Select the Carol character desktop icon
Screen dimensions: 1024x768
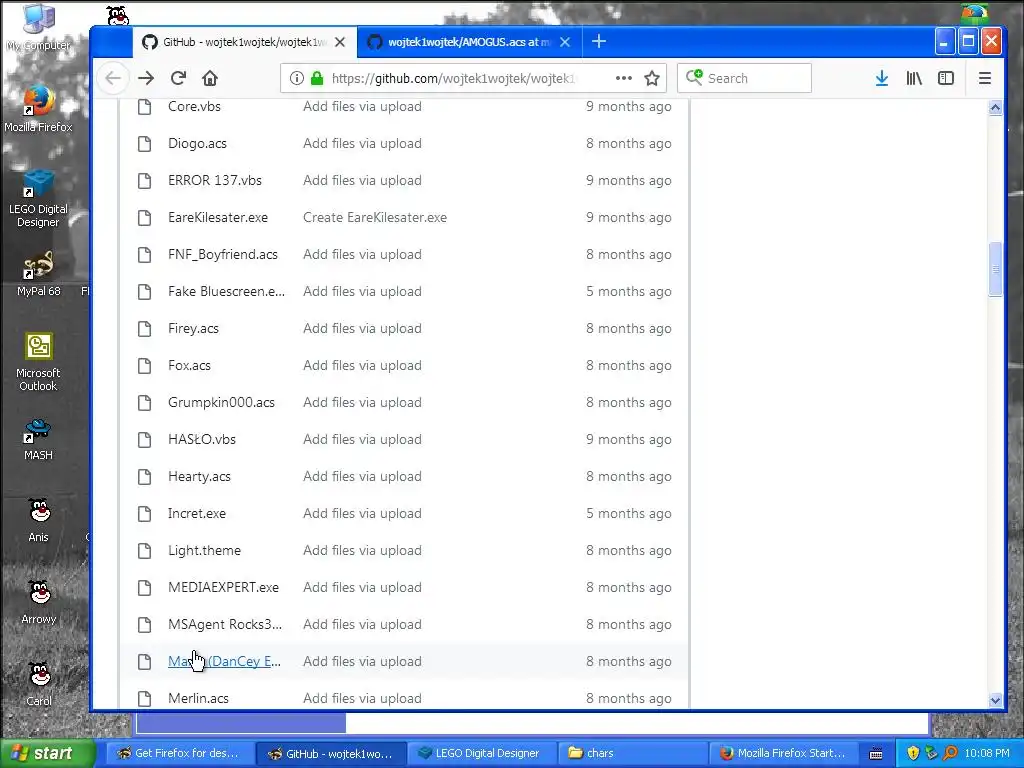pyautogui.click(x=39, y=684)
